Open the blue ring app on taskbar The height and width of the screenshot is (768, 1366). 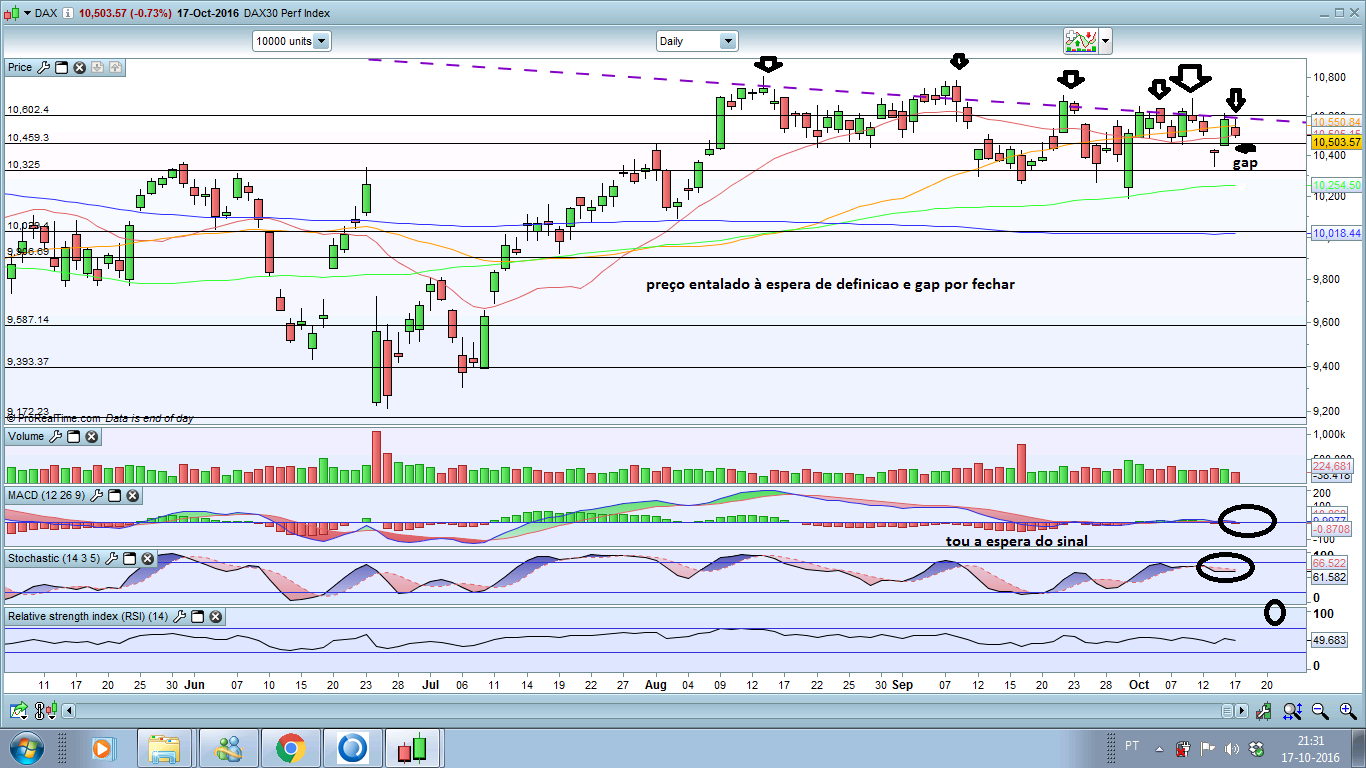coord(353,748)
